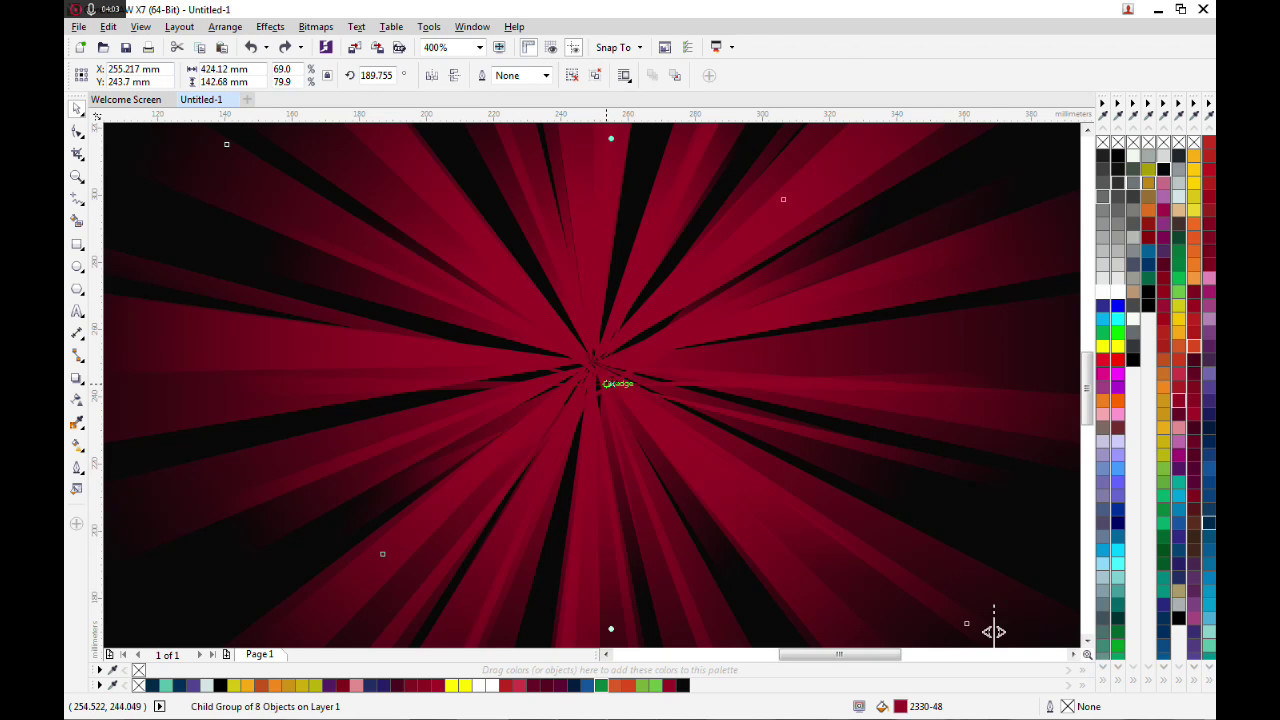Click the horizontal scrollbar thumb

point(839,654)
